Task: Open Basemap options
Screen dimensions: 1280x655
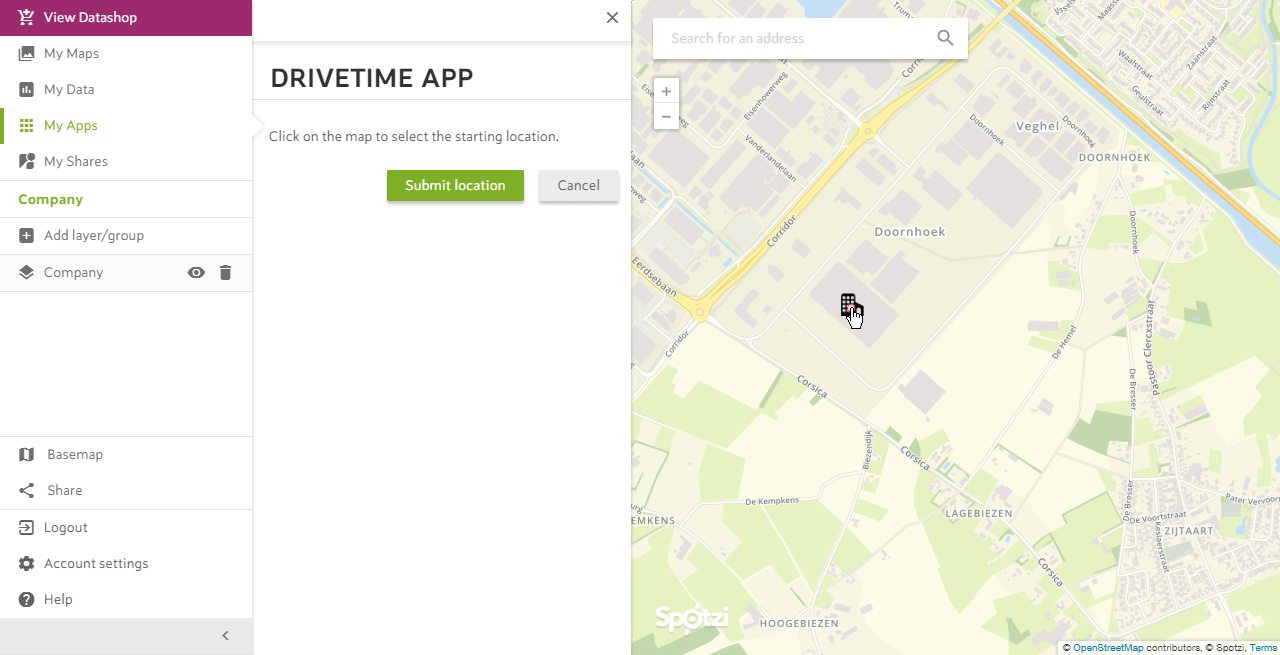Action: click(x=126, y=455)
